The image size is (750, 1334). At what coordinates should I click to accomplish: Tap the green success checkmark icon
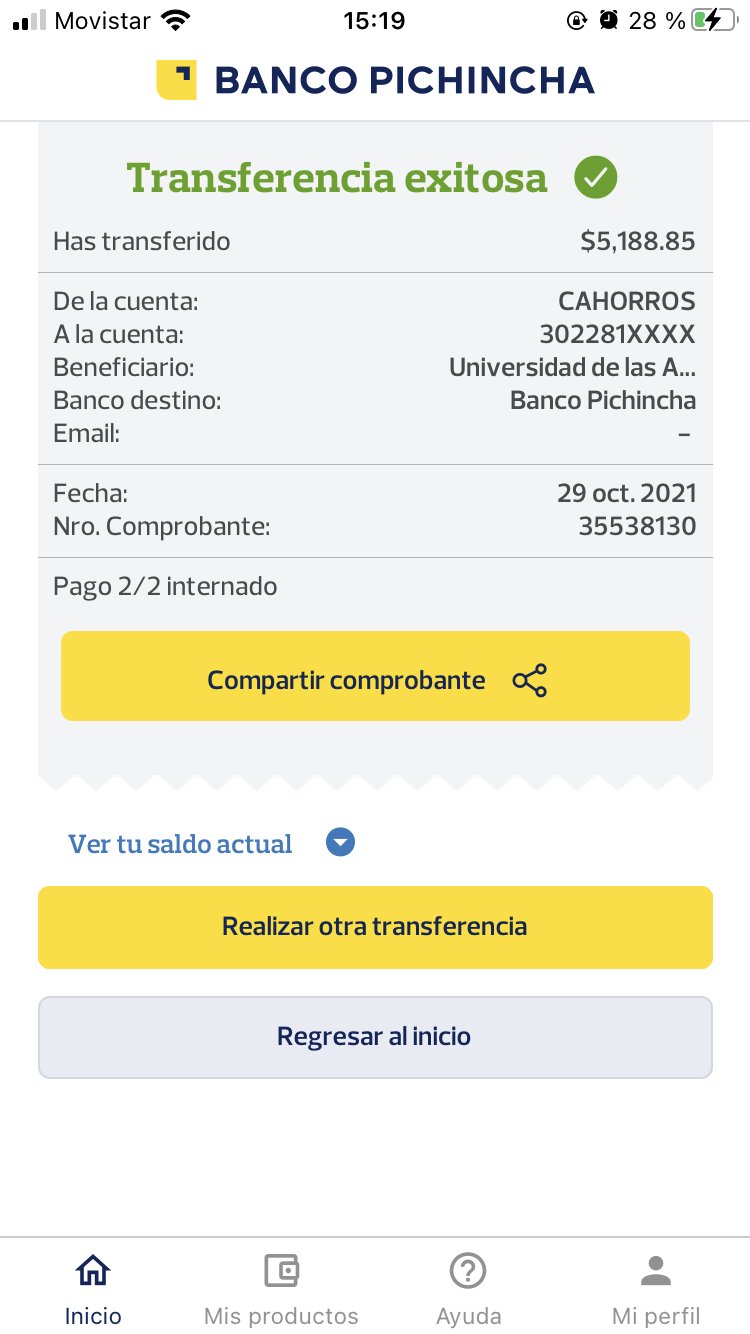[596, 178]
